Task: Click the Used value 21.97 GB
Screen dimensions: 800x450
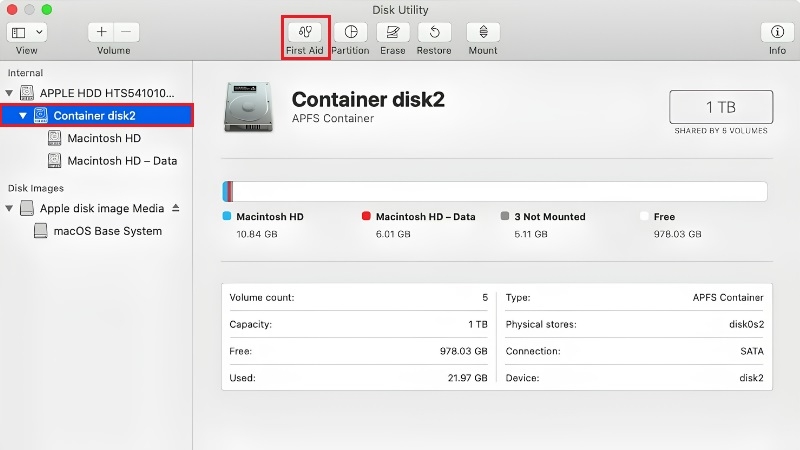Action: (x=467, y=378)
